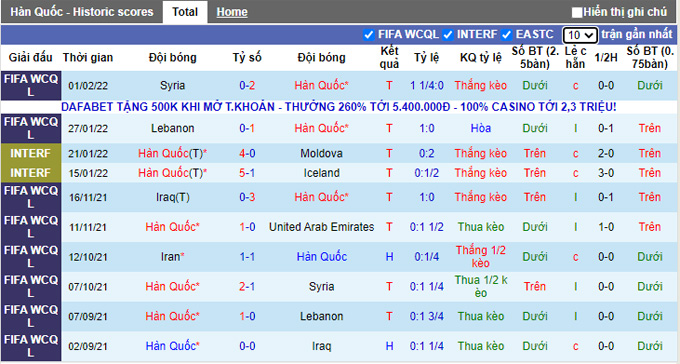Click Thua kèo in United Arab Emirates row
The height and width of the screenshot is (364, 680).
481,227
